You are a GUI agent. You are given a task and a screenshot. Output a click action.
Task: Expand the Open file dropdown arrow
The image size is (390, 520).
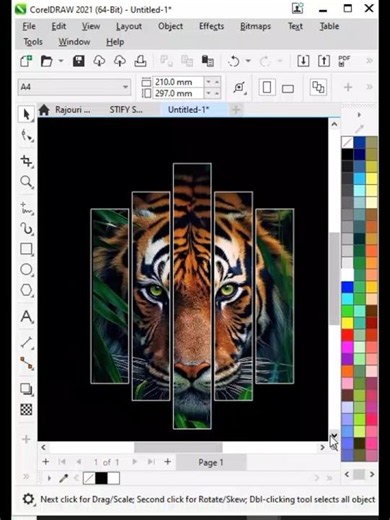pyautogui.click(x=61, y=61)
